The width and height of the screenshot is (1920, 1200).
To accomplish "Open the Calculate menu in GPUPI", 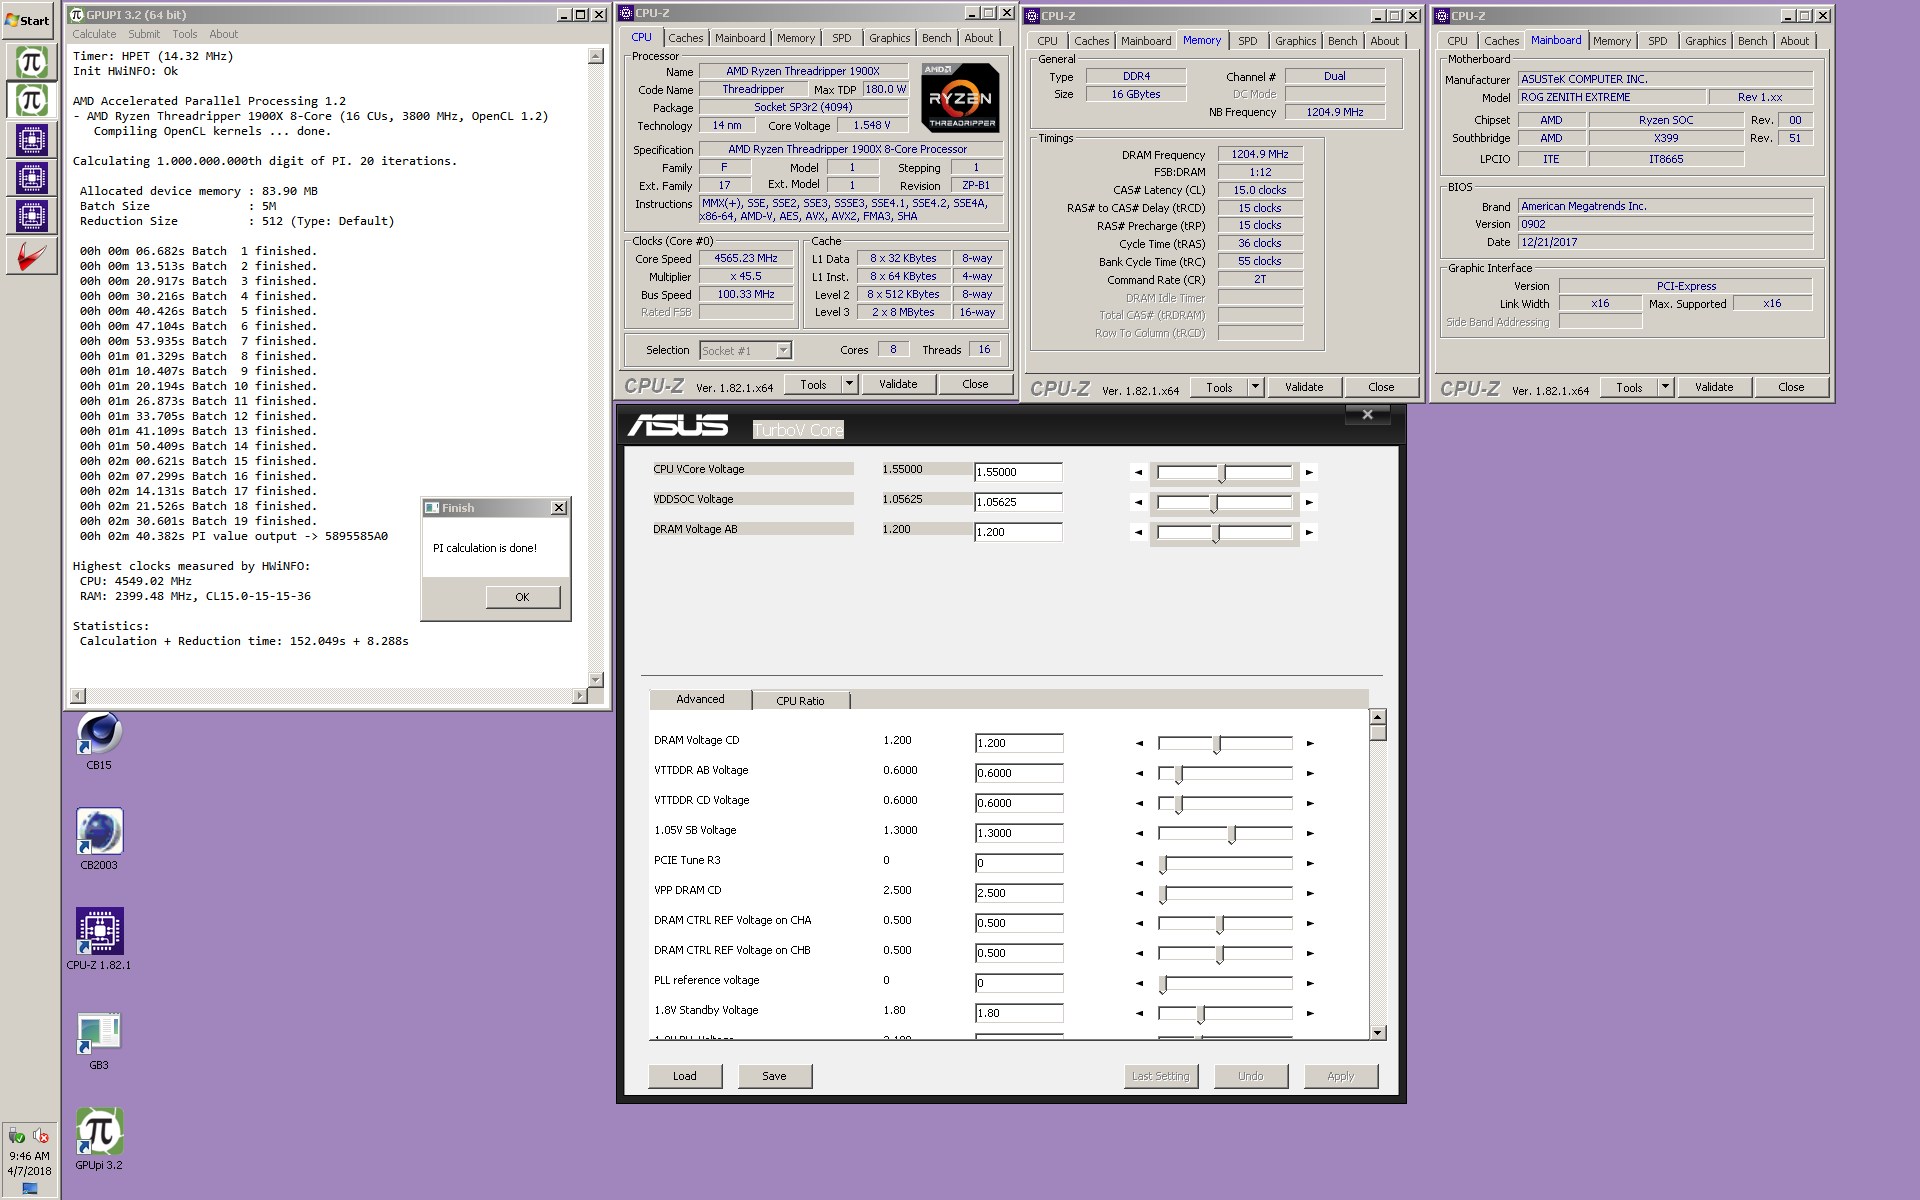I will pos(94,34).
